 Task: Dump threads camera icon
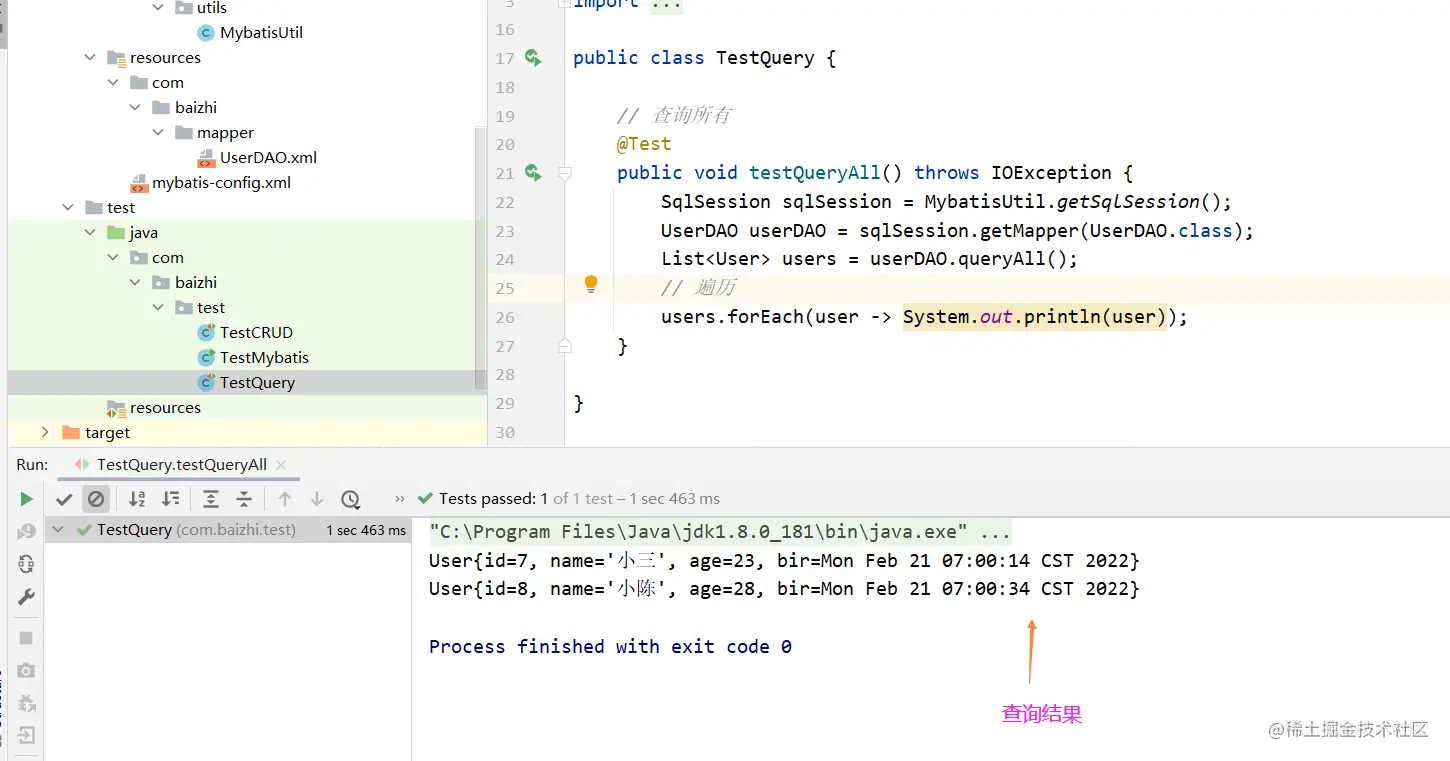26,670
